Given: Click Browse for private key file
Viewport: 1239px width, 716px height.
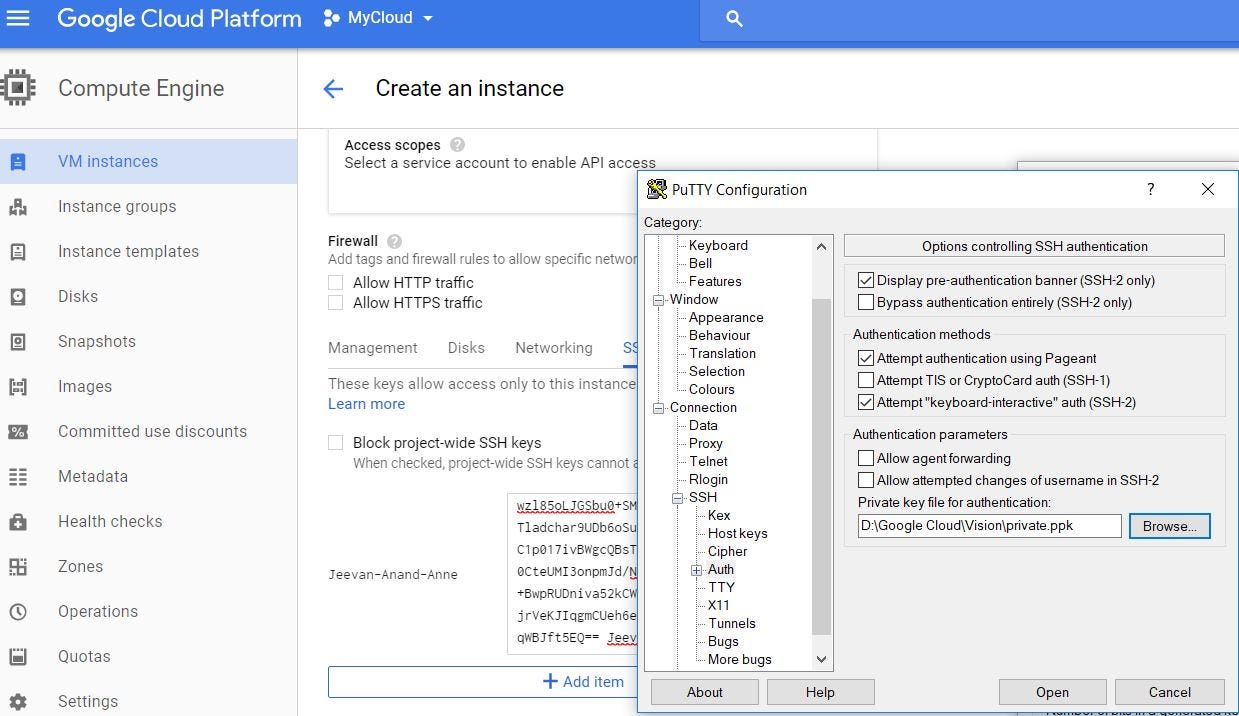Looking at the screenshot, I should pos(1170,526).
